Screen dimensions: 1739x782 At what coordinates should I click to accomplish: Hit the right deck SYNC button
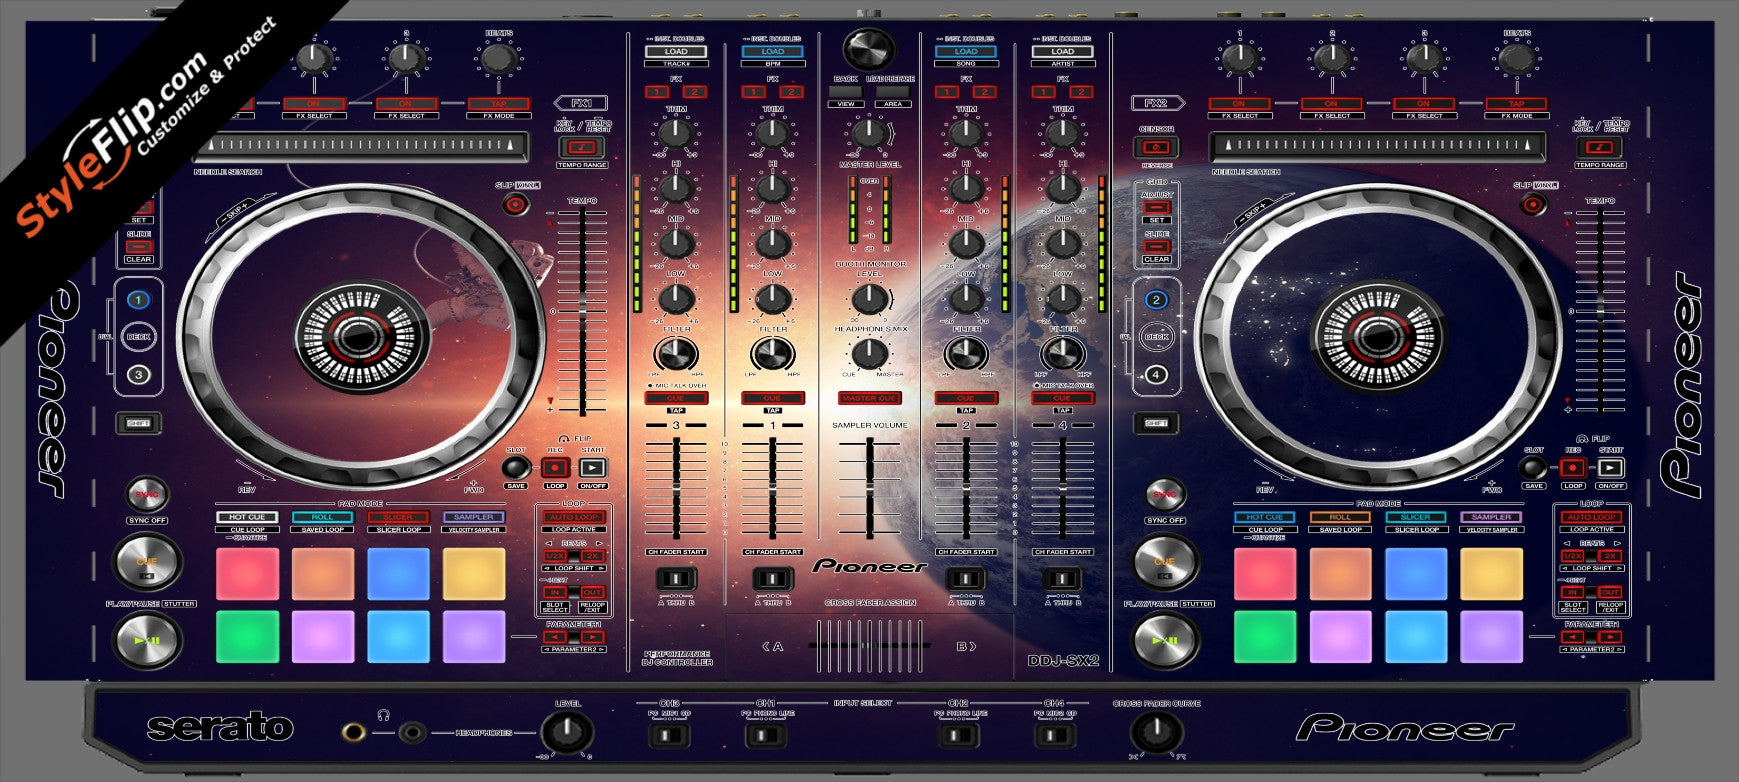[1165, 495]
